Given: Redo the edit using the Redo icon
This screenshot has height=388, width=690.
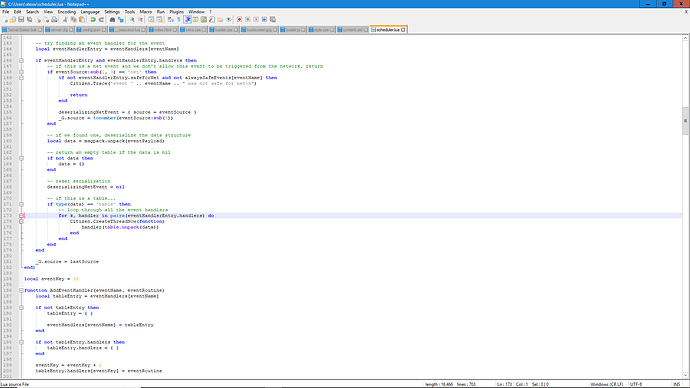Looking at the screenshot, I should point(101,19).
